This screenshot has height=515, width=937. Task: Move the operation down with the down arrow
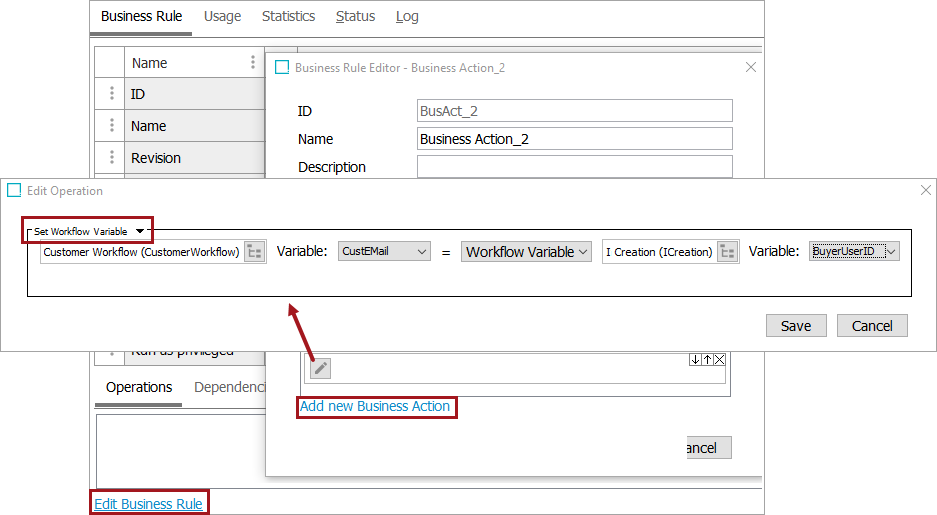point(695,360)
